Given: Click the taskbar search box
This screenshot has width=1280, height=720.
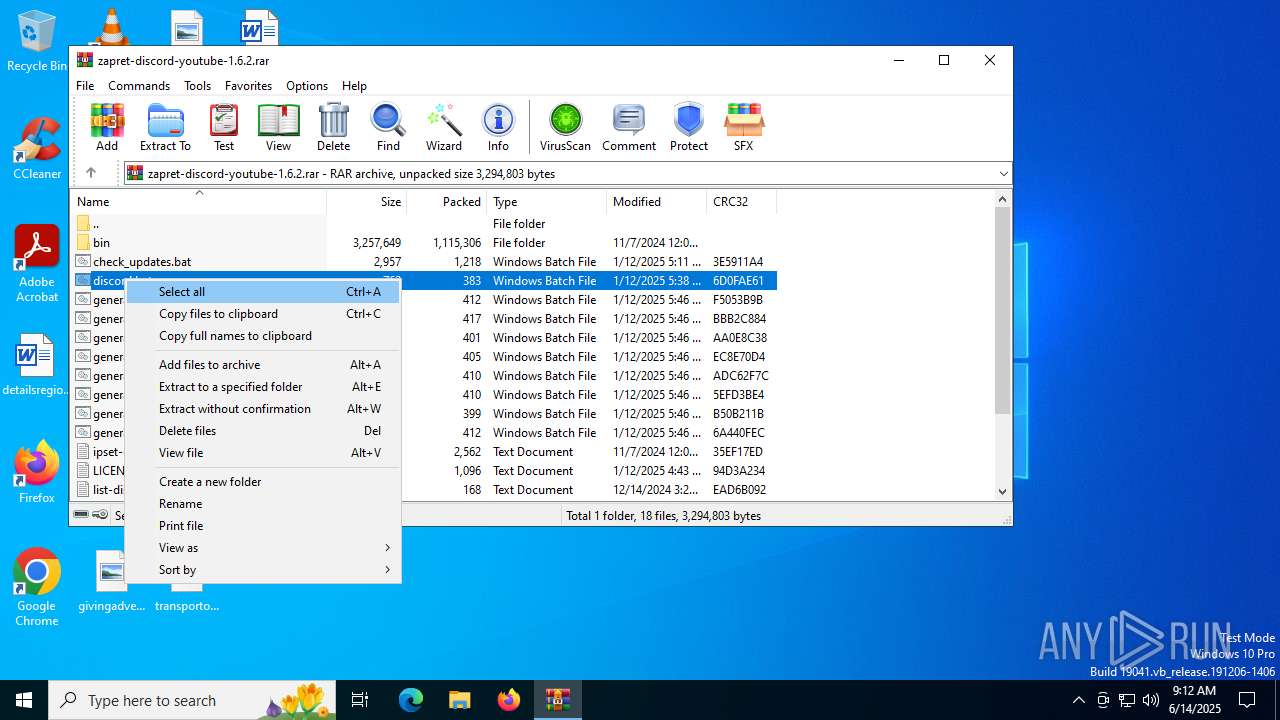Looking at the screenshot, I should (190, 700).
